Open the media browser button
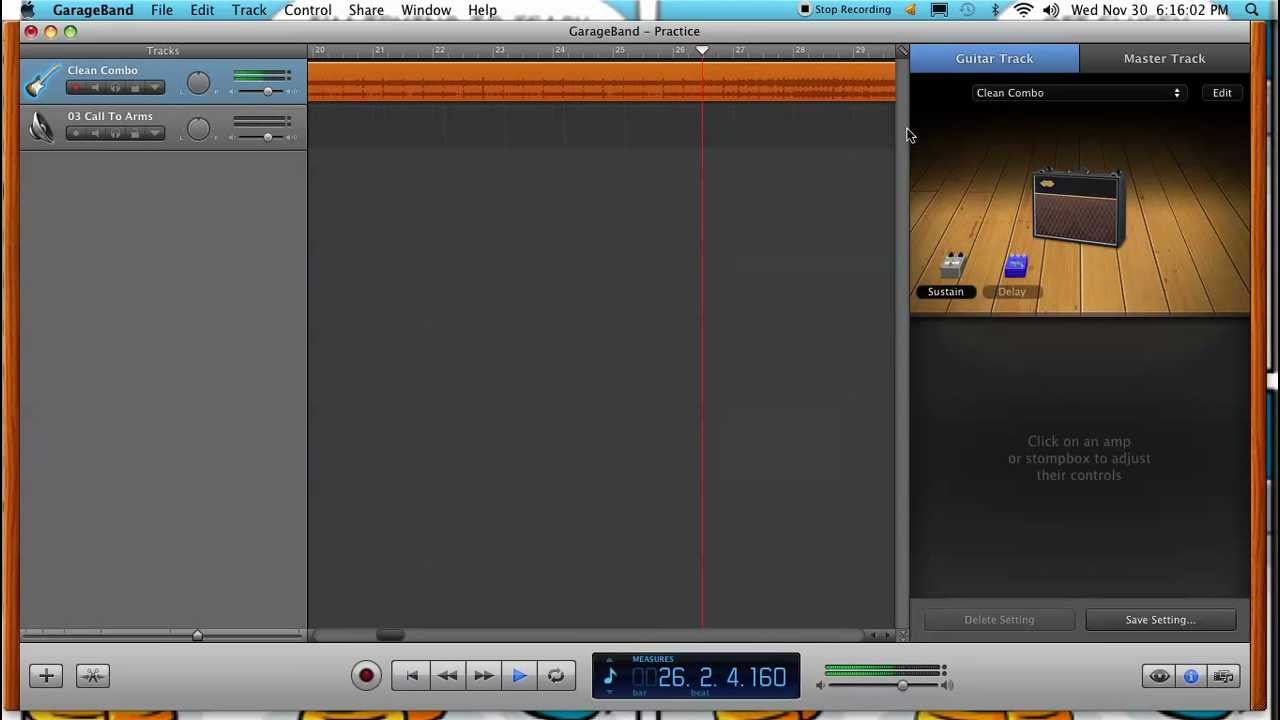Image resolution: width=1280 pixels, height=720 pixels. [1223, 676]
